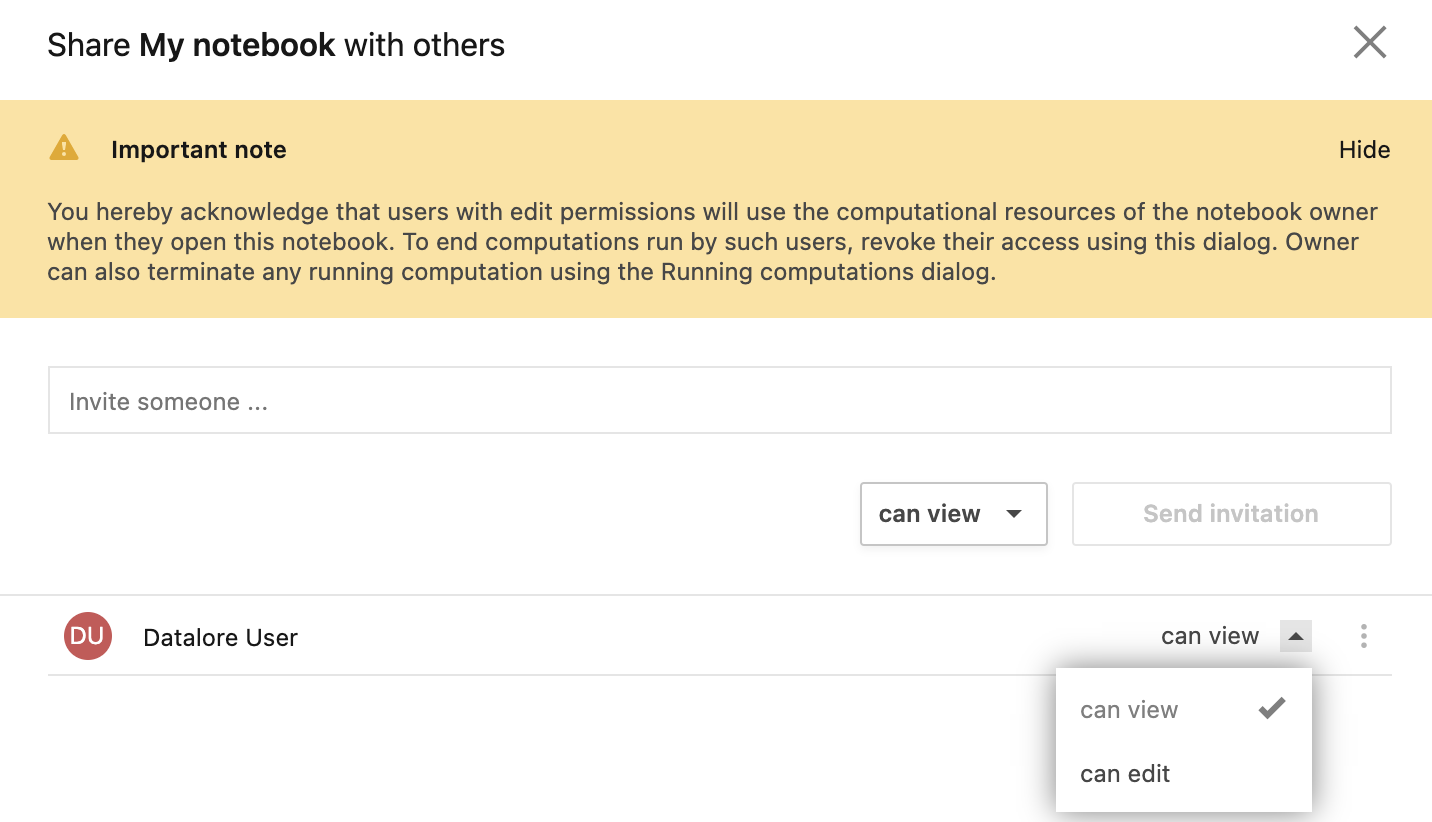Click the 'Share My notebook with others' title

(x=276, y=45)
